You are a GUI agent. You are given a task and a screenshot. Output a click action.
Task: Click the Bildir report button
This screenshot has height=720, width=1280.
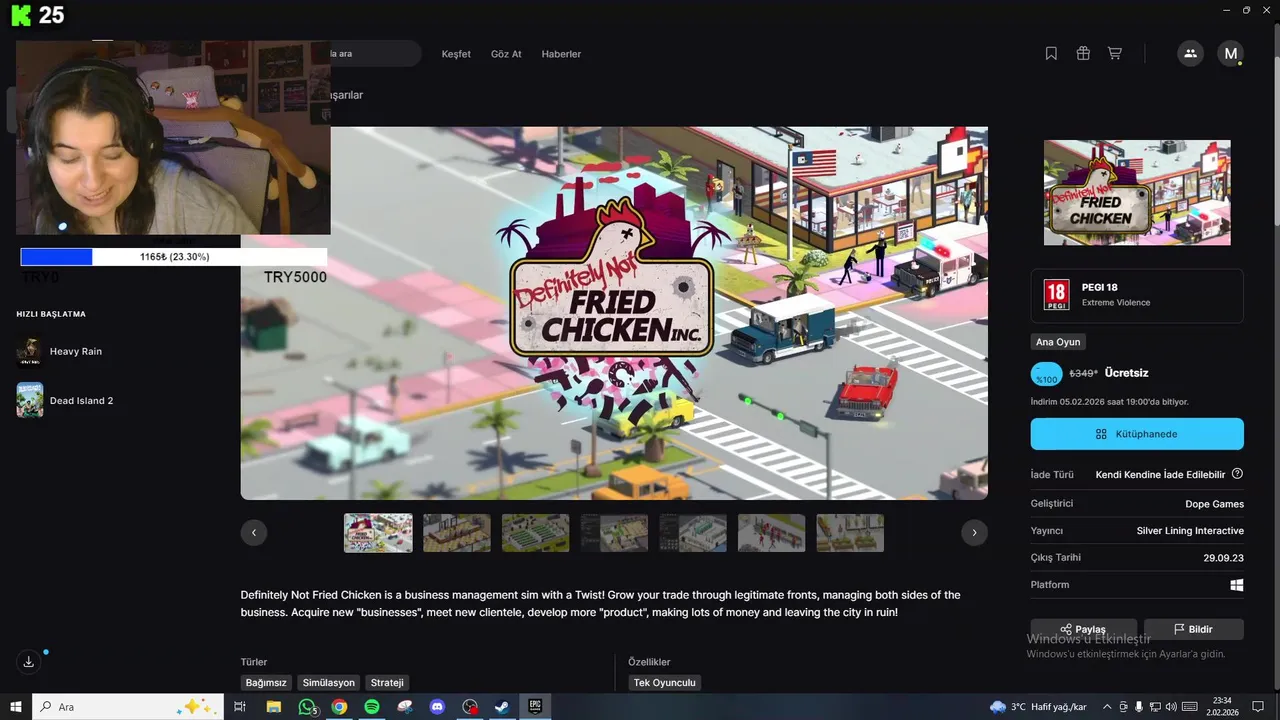(1194, 629)
